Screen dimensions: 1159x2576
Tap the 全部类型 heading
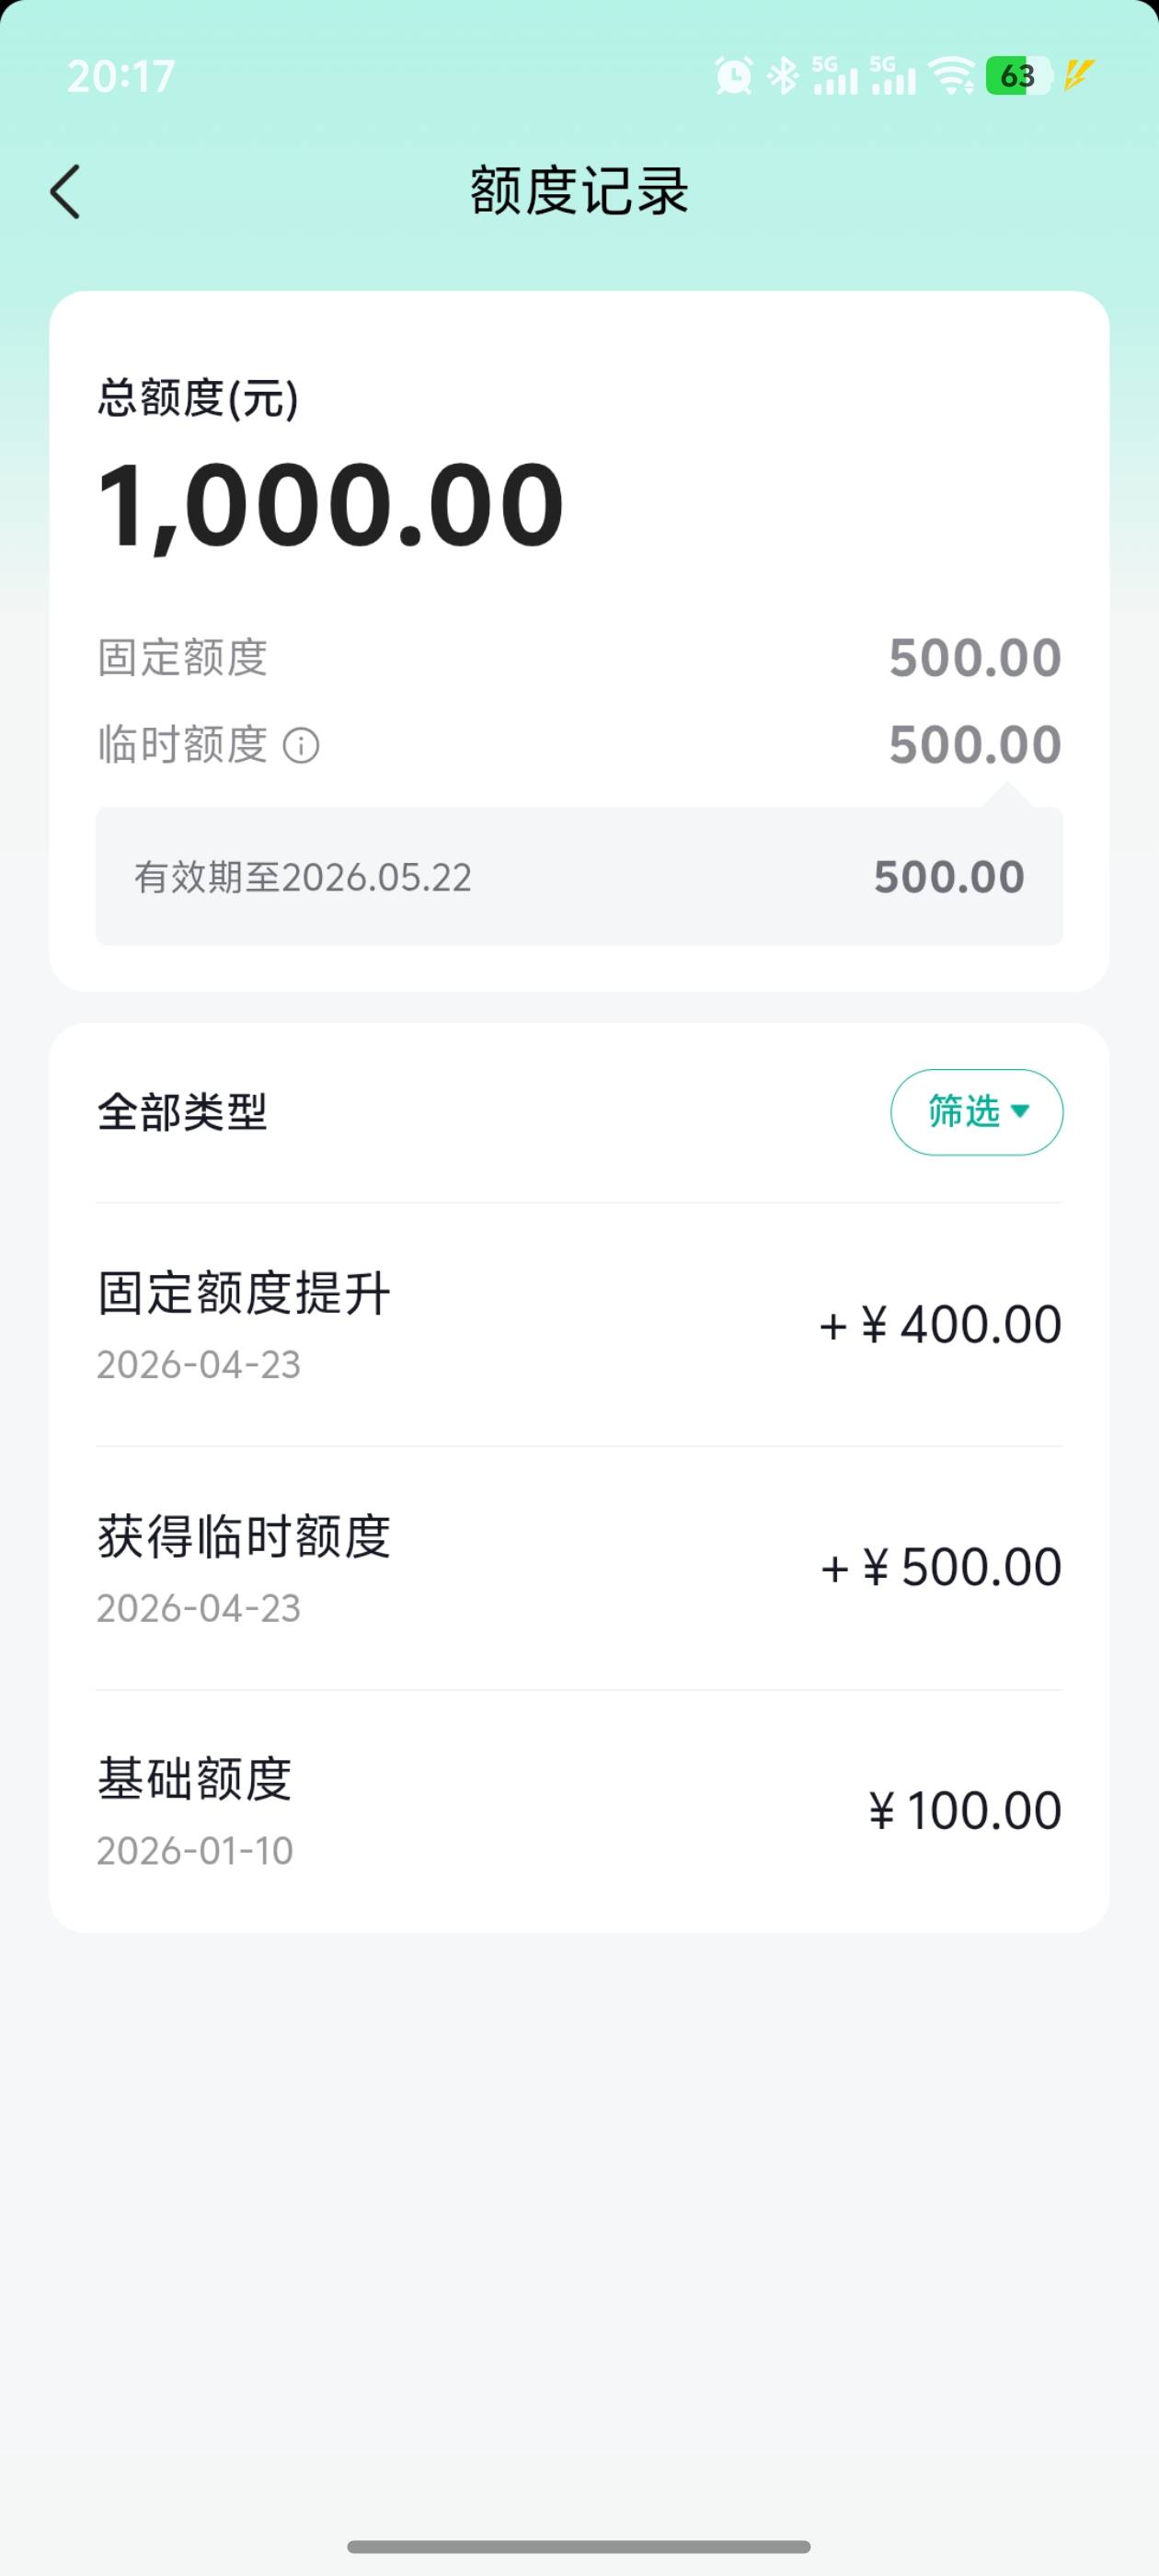coord(182,1112)
